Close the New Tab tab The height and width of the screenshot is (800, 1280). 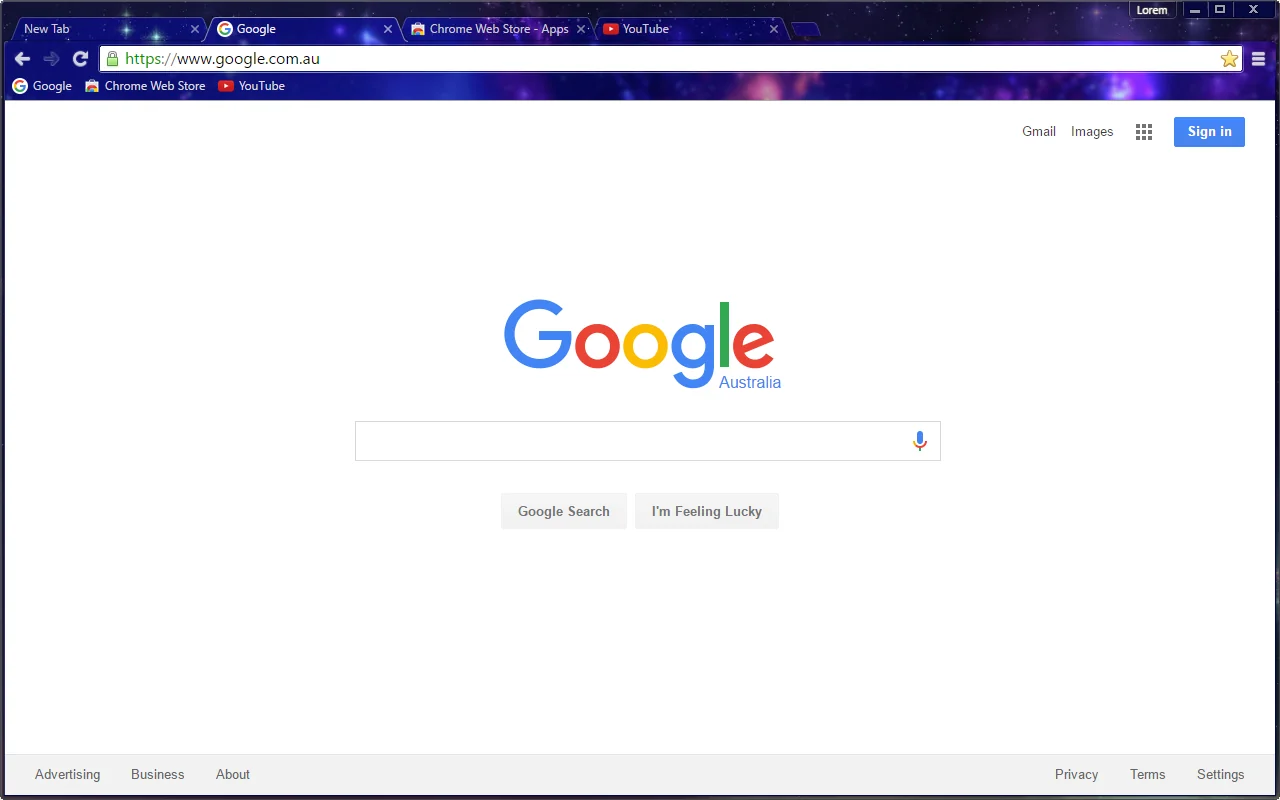click(x=195, y=29)
